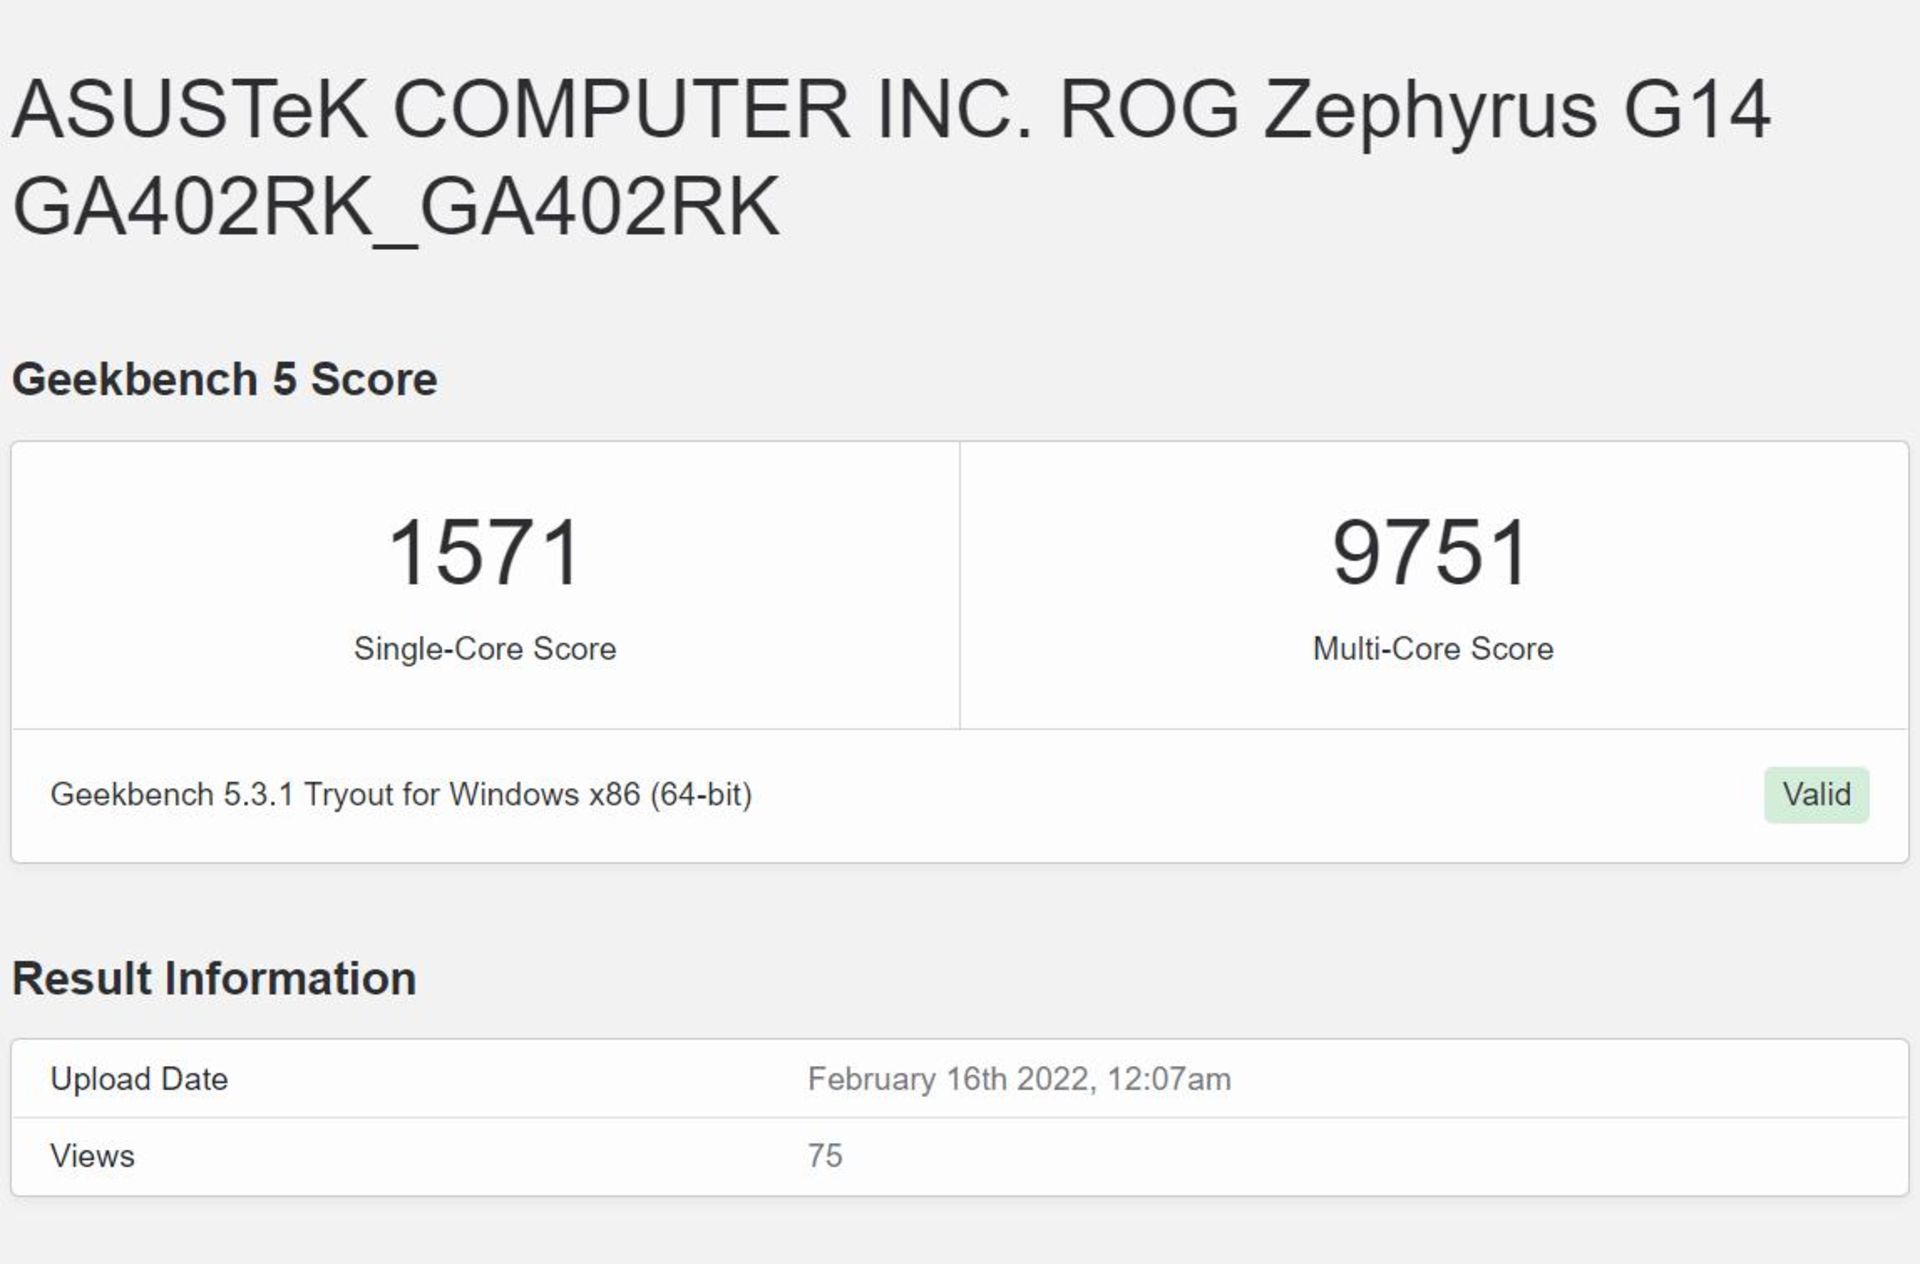1920x1264 pixels.
Task: Click the green Valid badge
Action: 1816,795
